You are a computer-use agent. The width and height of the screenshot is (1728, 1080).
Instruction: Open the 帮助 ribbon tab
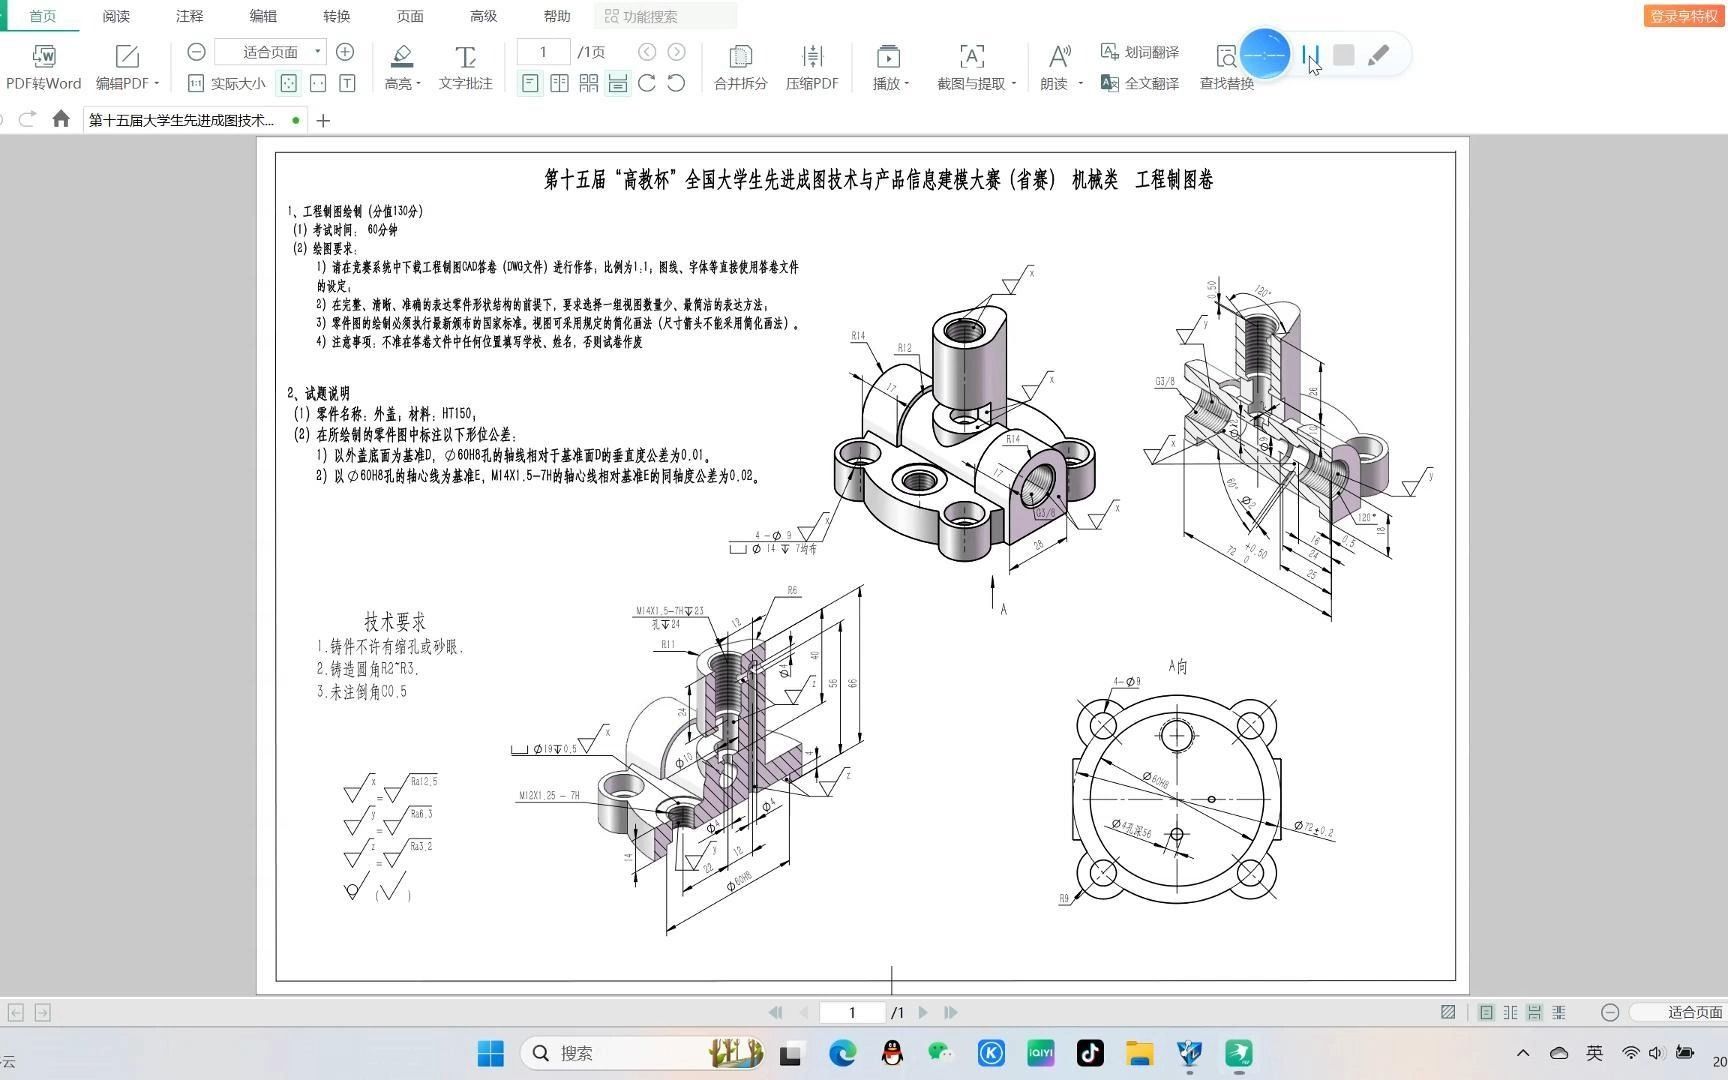(557, 16)
